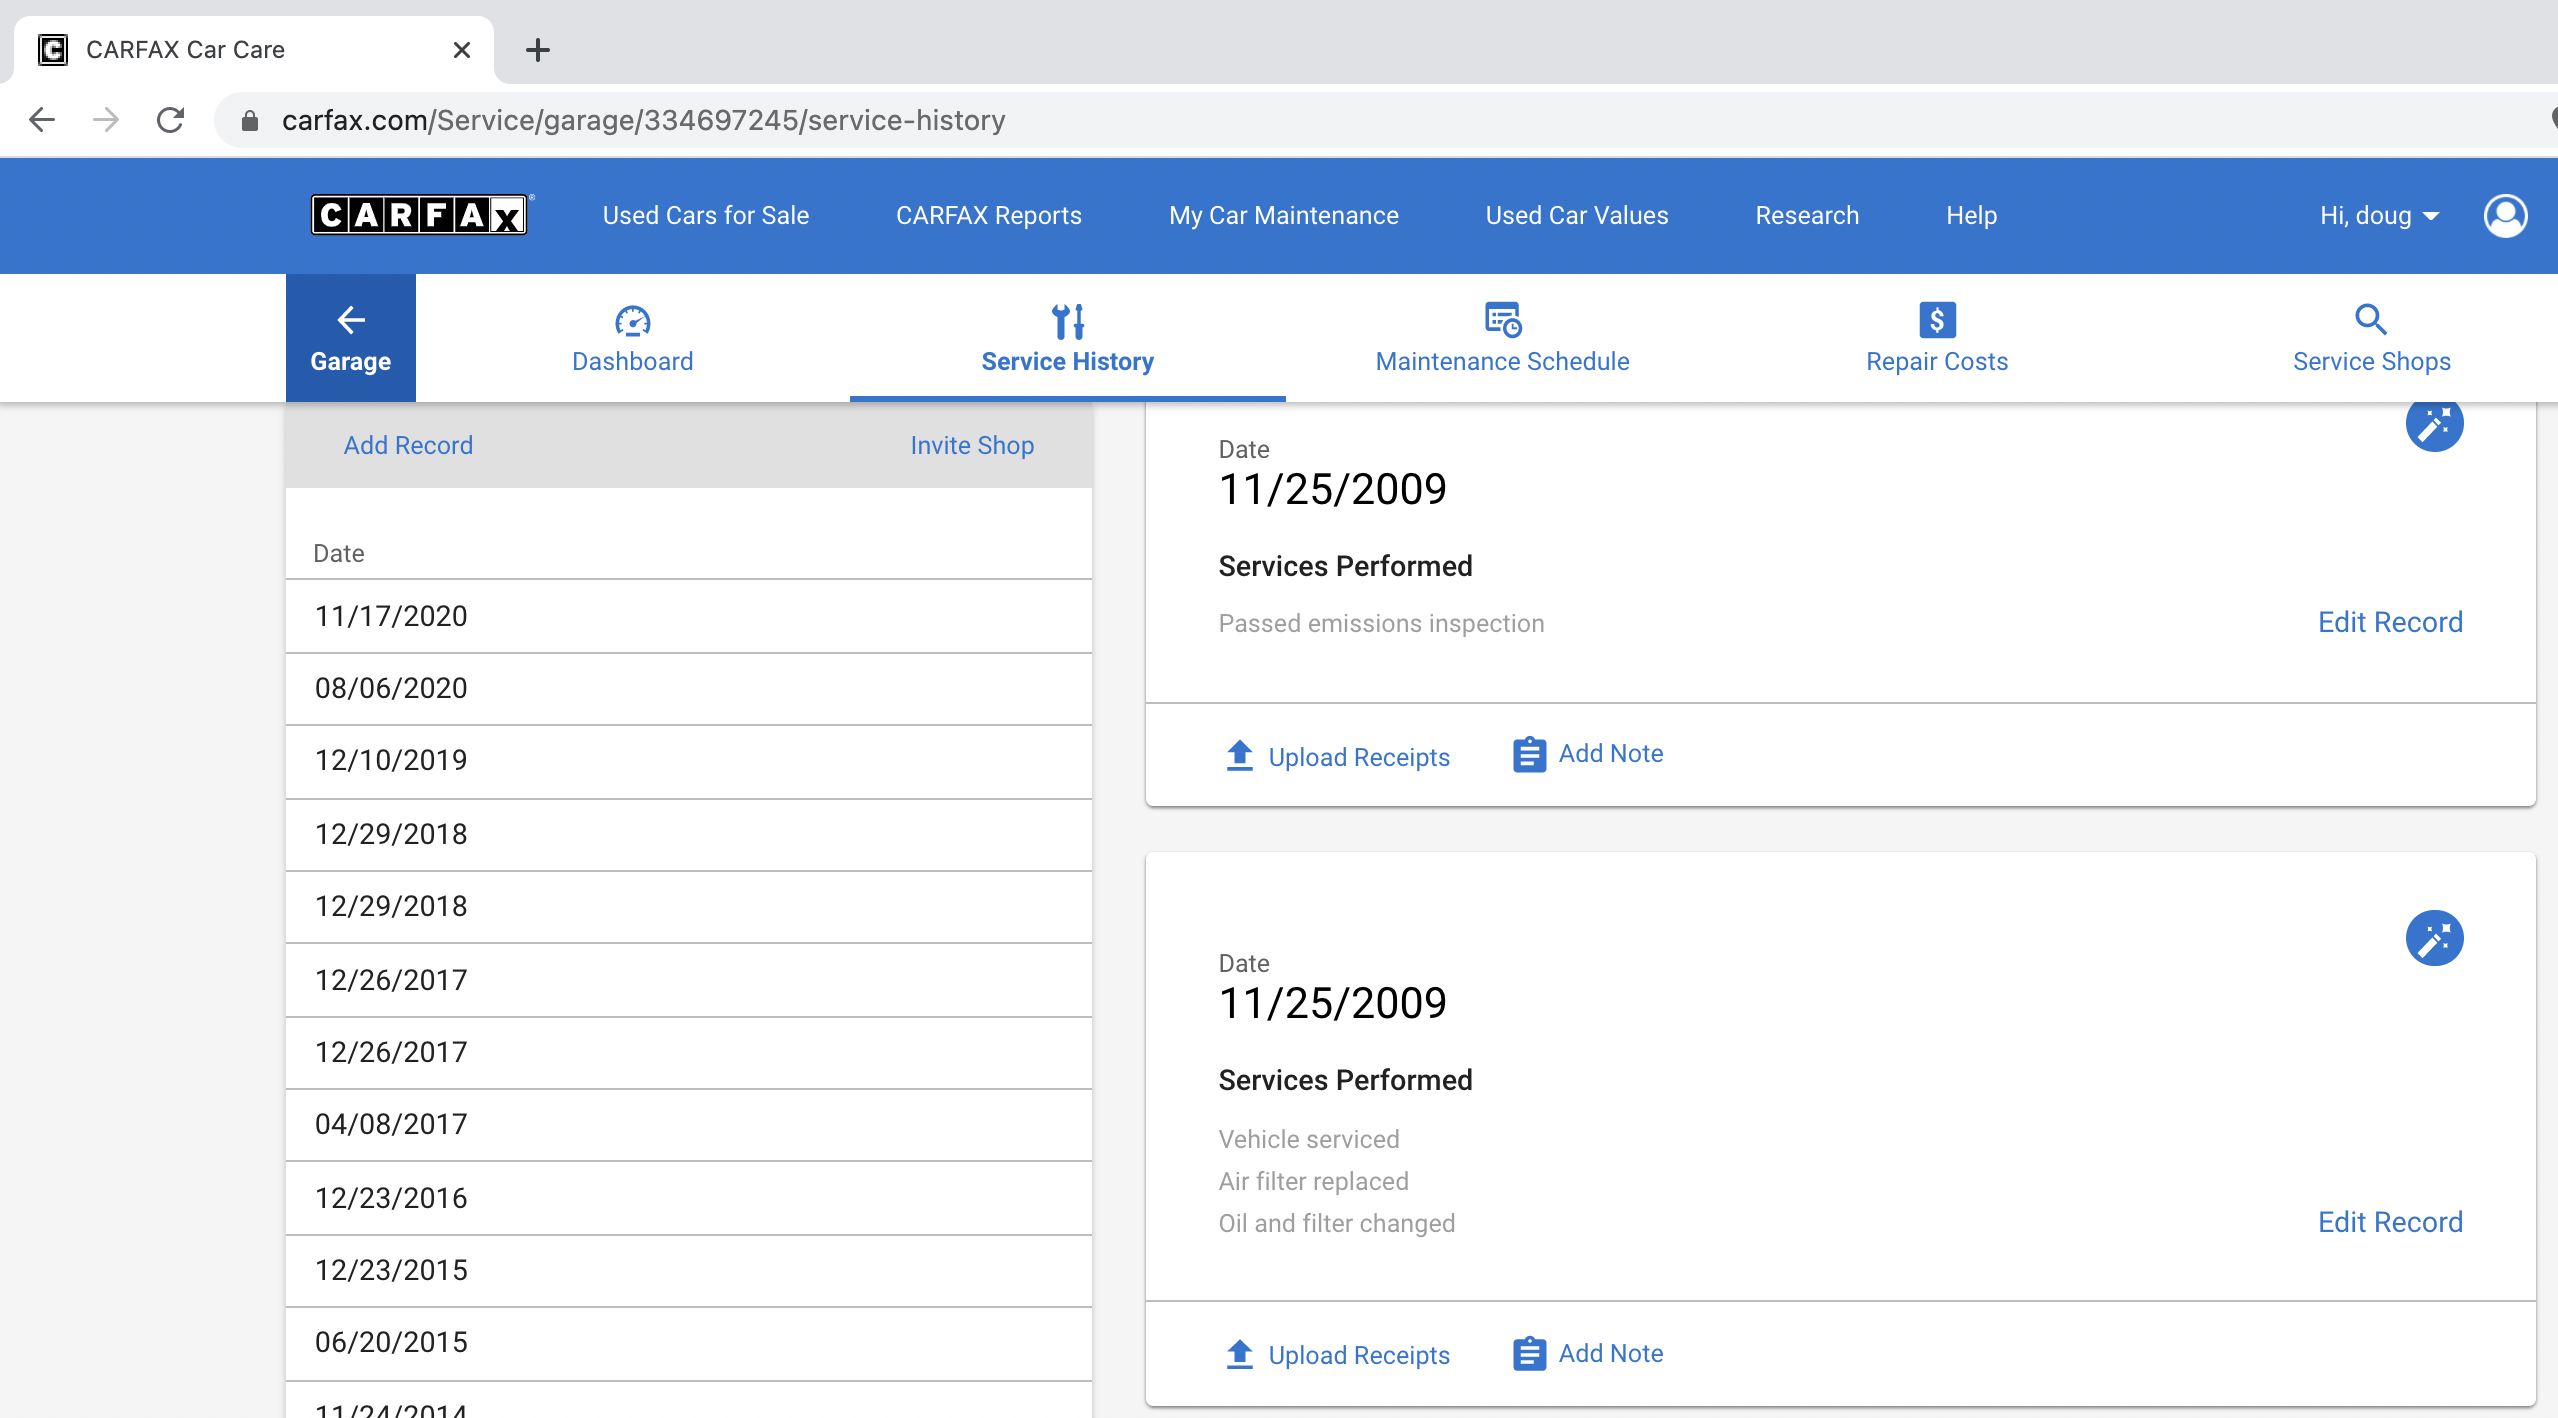Reload the page with refresh button
2558x1418 pixels.
pyautogui.click(x=171, y=120)
